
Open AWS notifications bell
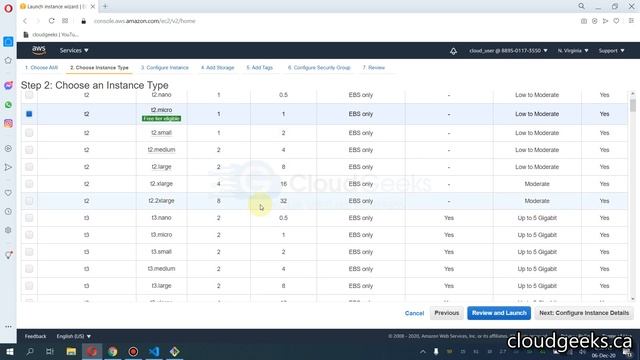coord(453,51)
